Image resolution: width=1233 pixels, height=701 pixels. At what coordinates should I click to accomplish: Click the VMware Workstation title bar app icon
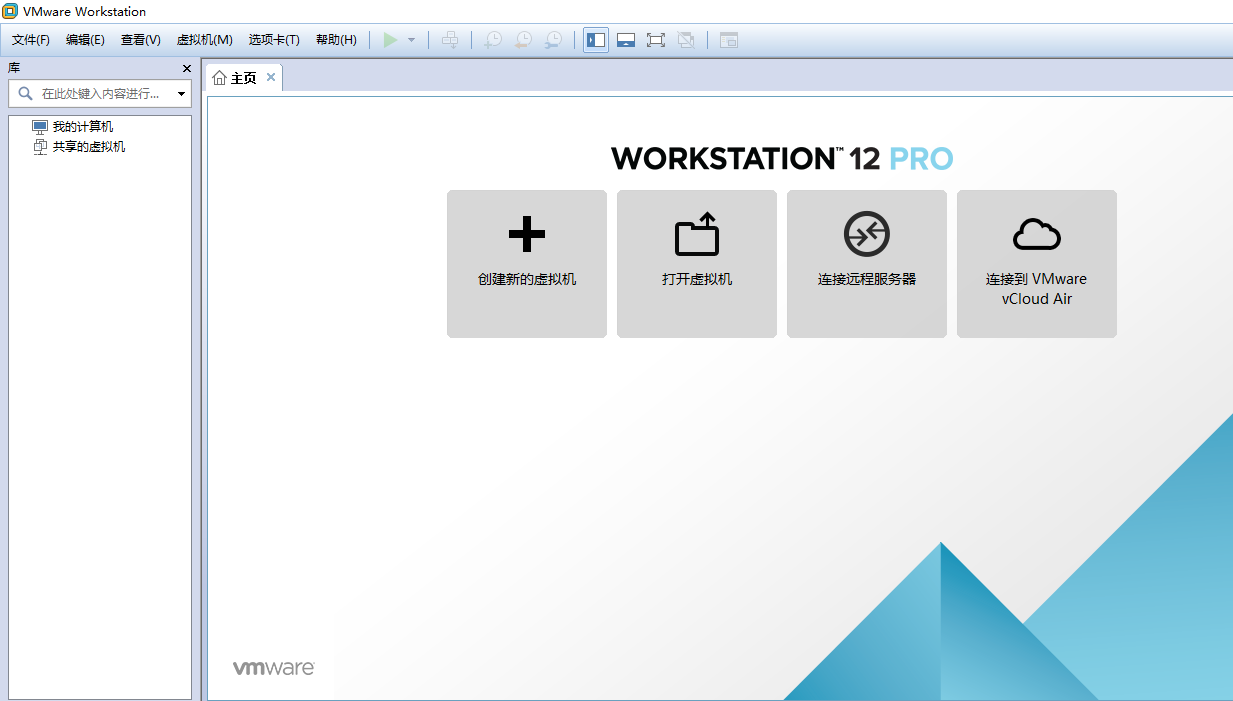click(11, 11)
